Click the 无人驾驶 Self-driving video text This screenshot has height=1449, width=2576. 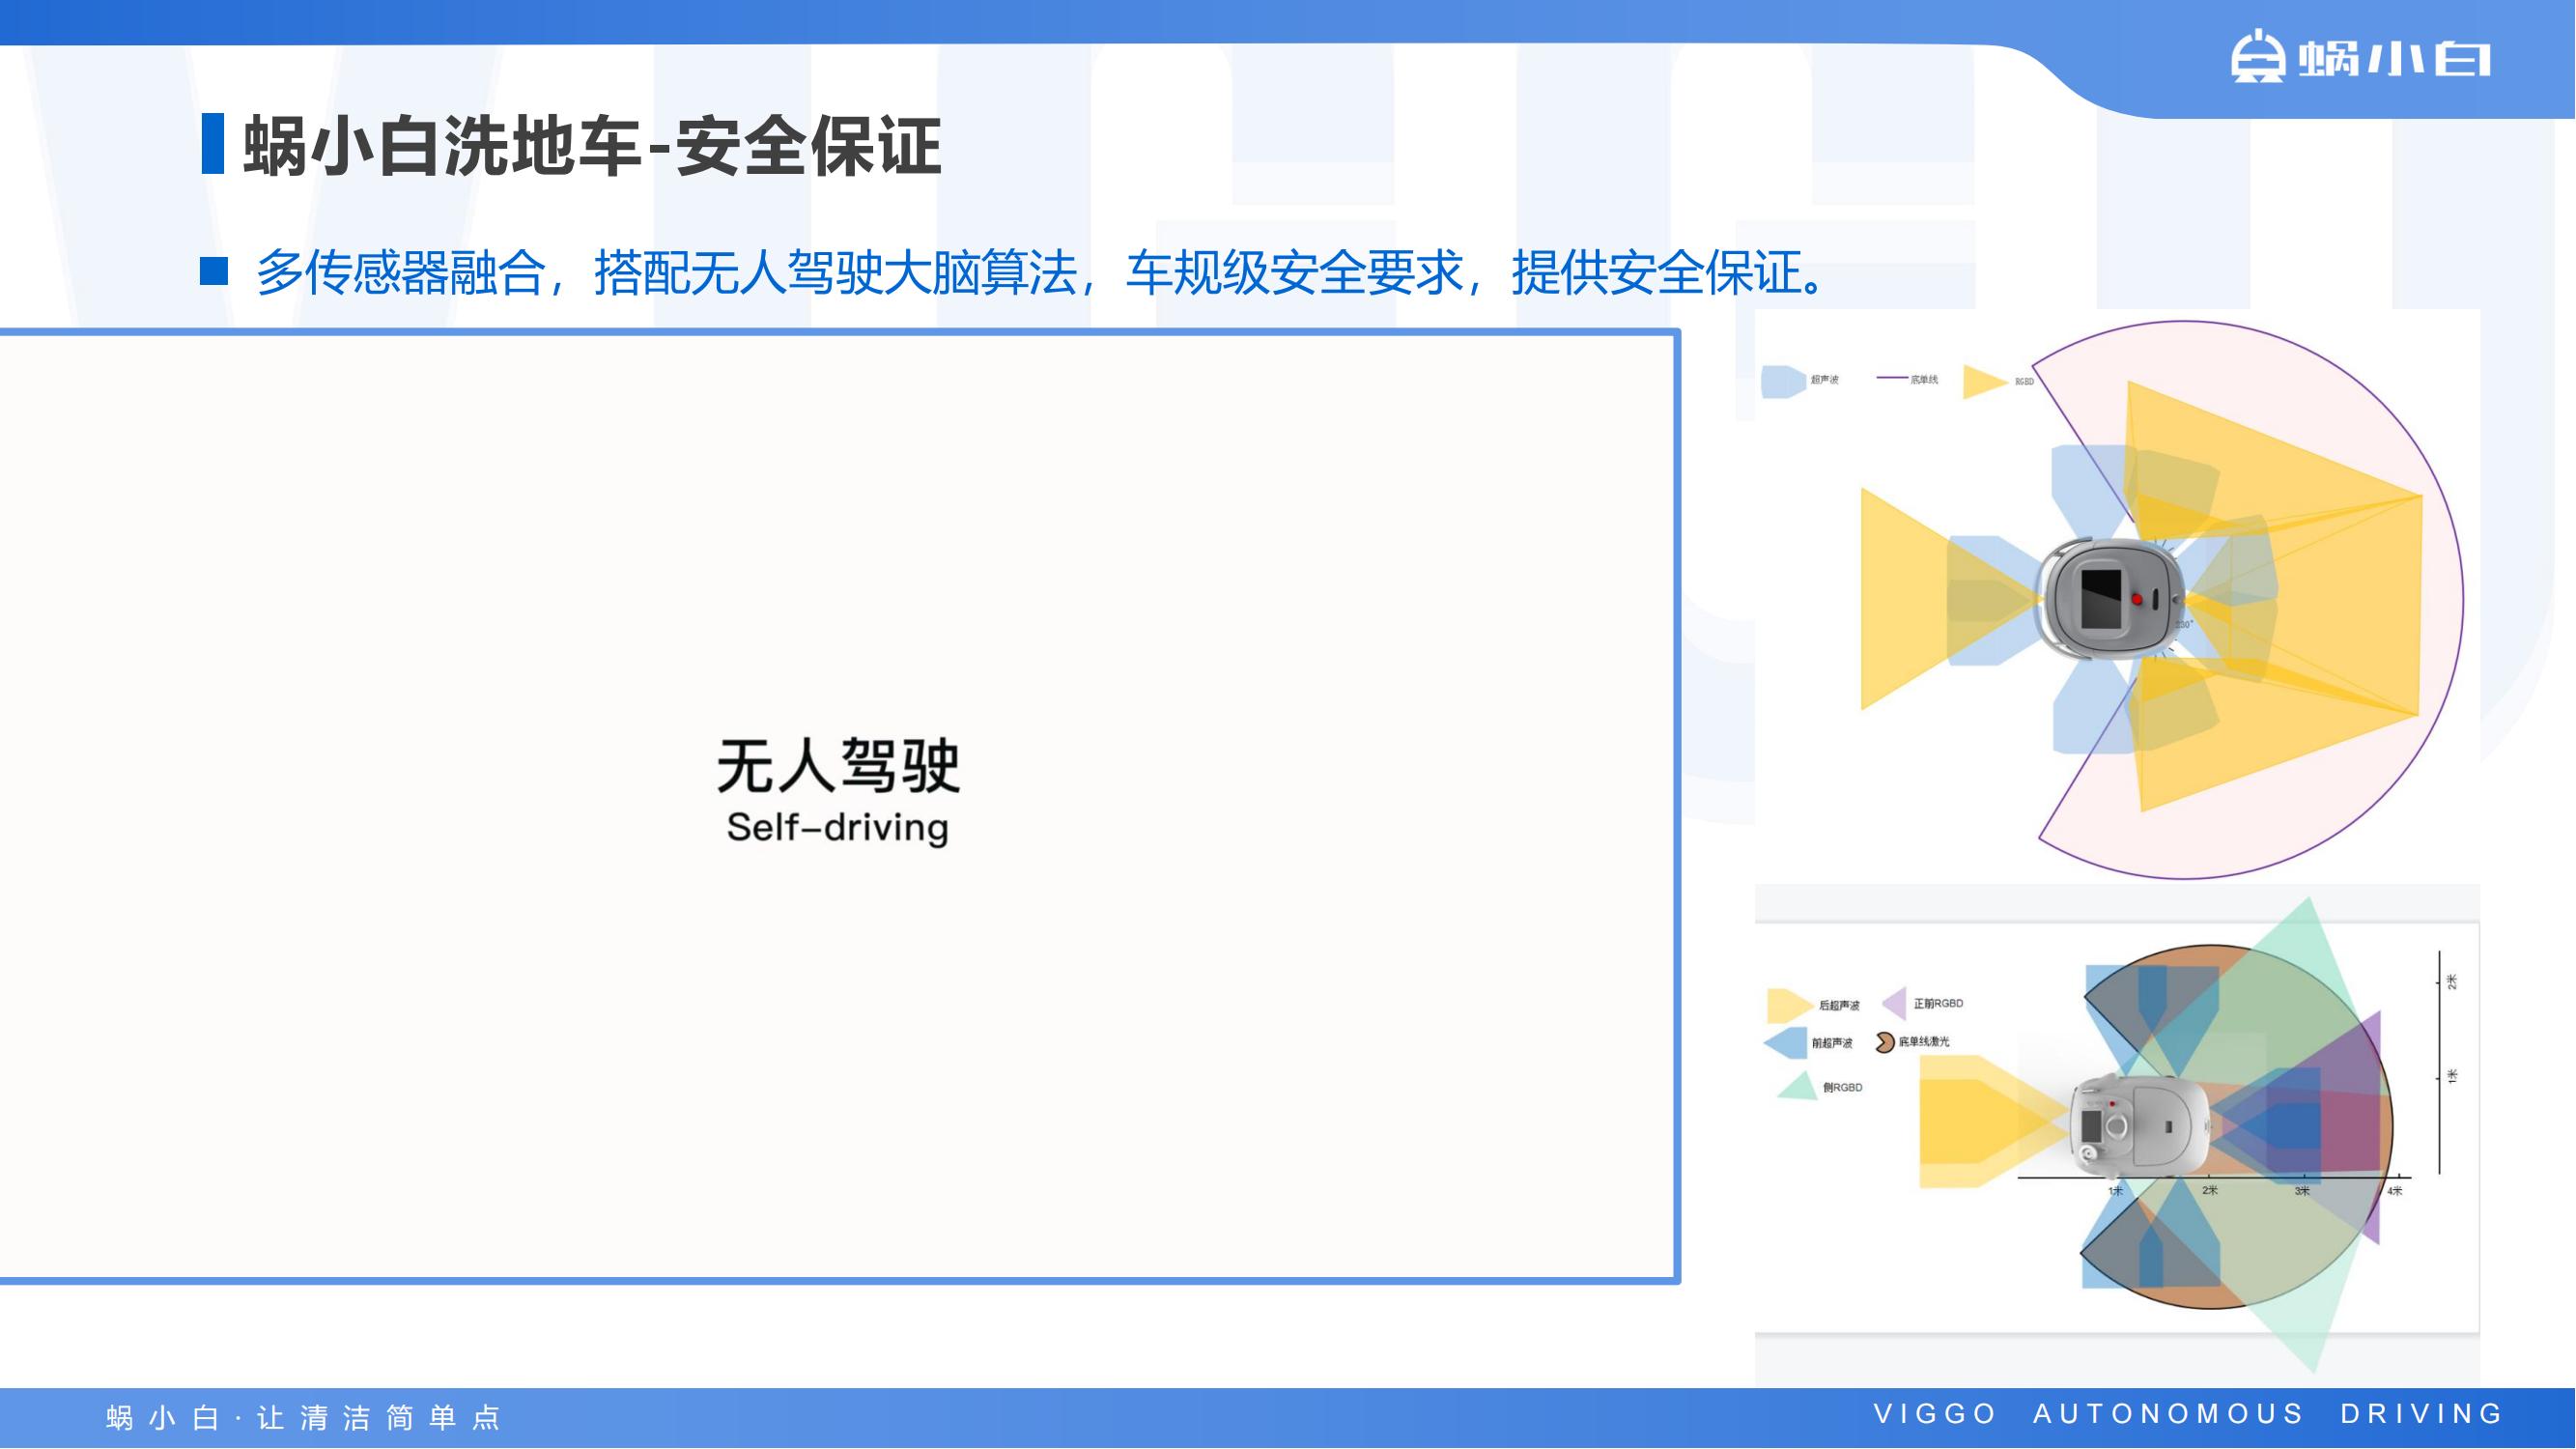838,792
